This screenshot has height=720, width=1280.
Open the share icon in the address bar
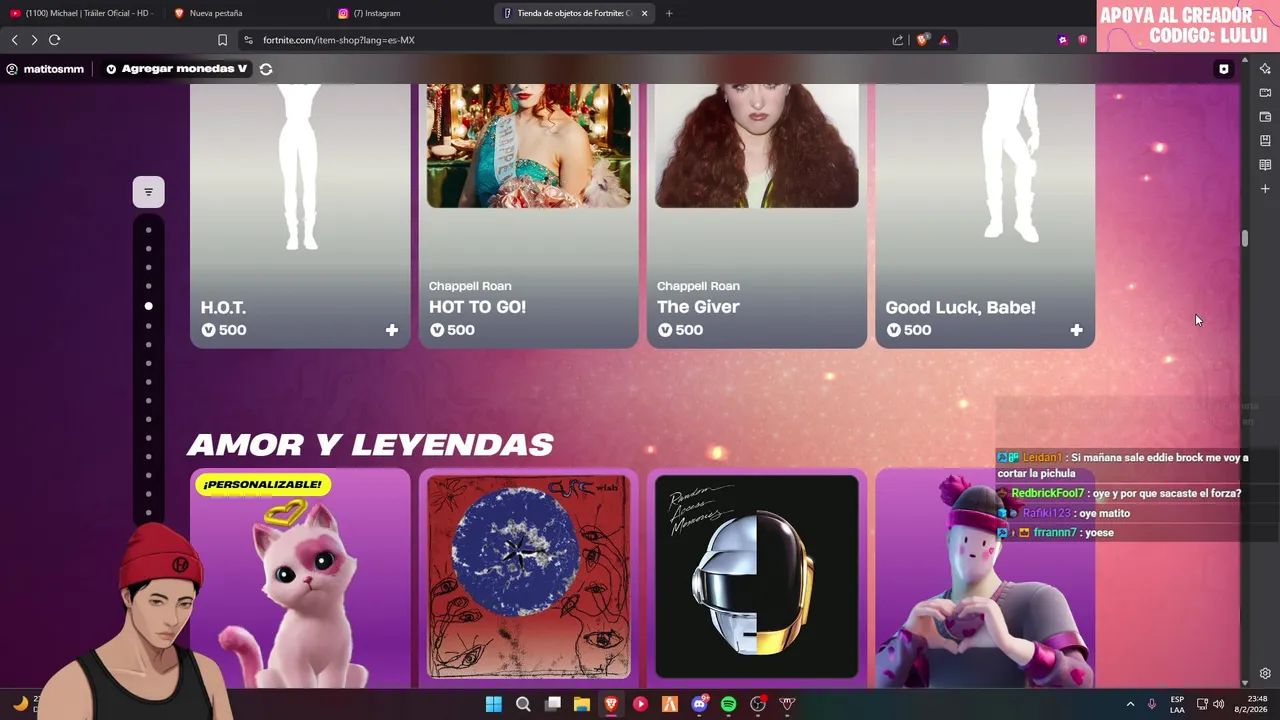coord(897,40)
